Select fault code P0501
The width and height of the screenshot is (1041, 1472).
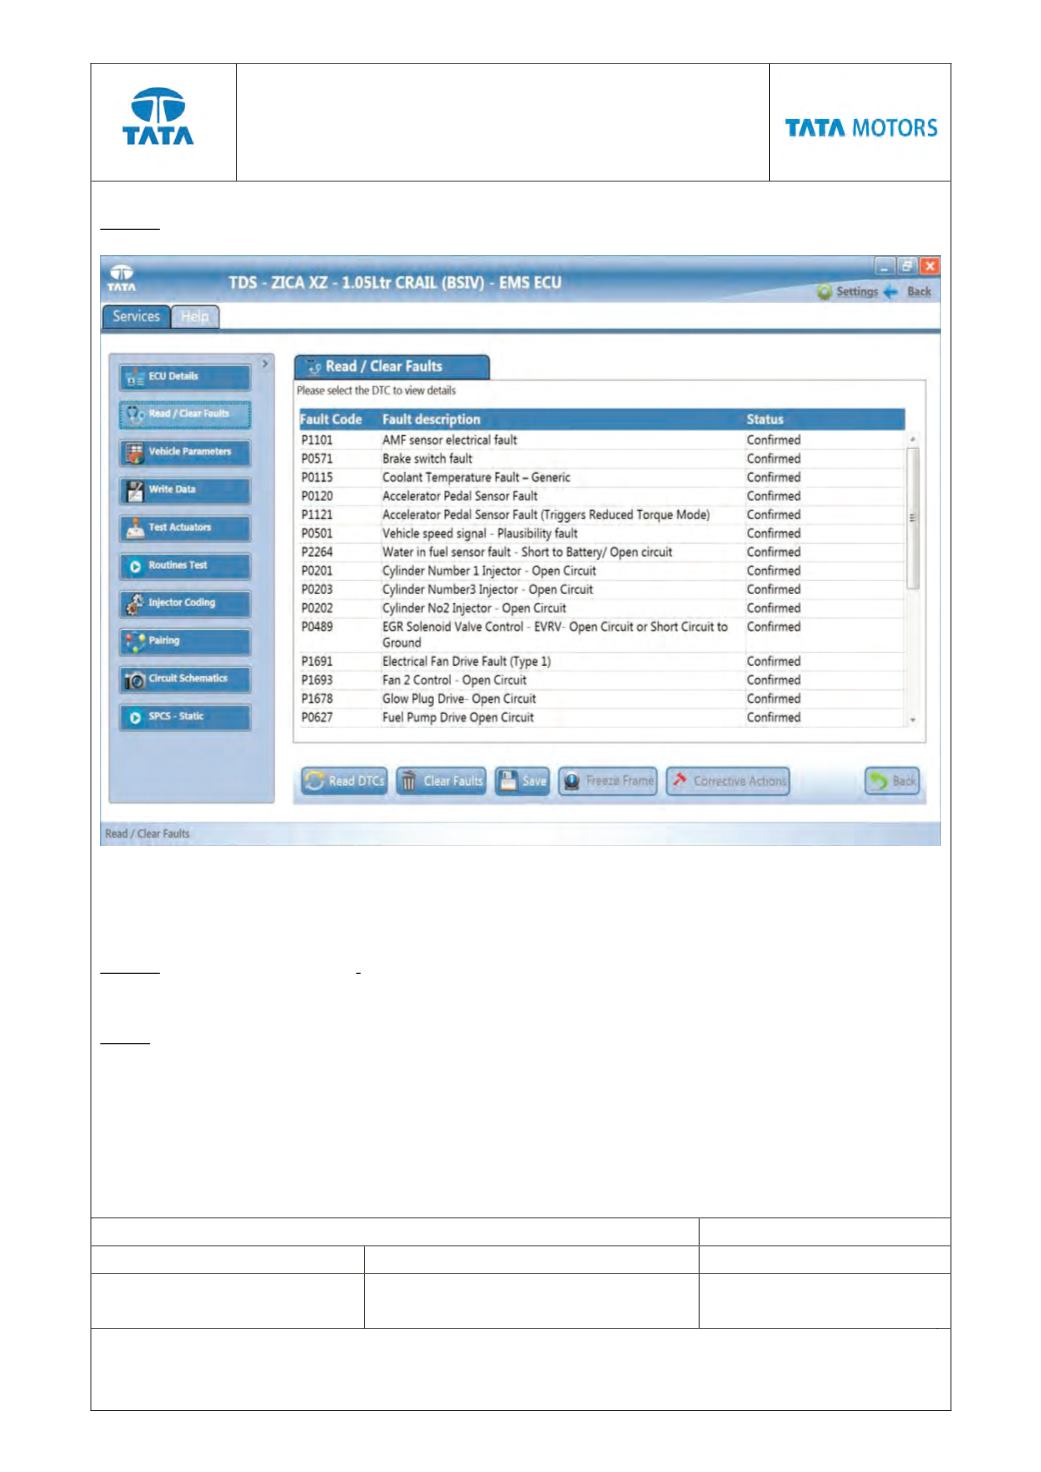tap(317, 534)
